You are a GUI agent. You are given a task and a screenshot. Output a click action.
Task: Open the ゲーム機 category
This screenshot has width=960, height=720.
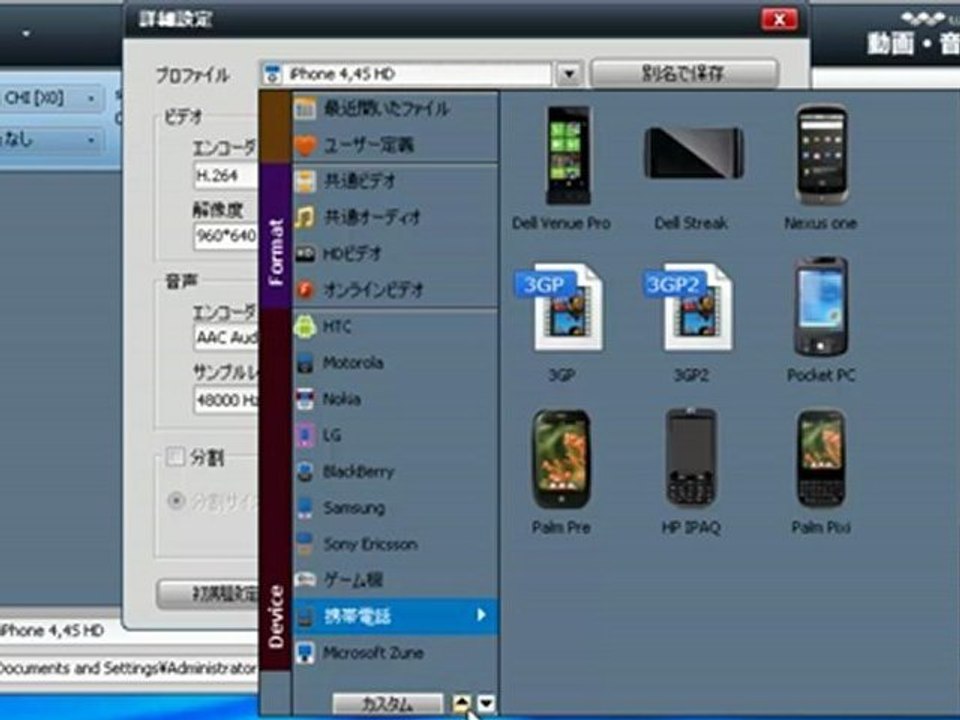pos(396,579)
